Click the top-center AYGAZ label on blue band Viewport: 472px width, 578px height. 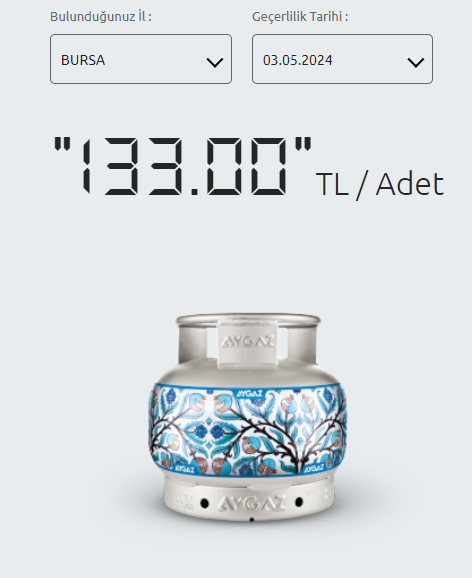point(249,393)
